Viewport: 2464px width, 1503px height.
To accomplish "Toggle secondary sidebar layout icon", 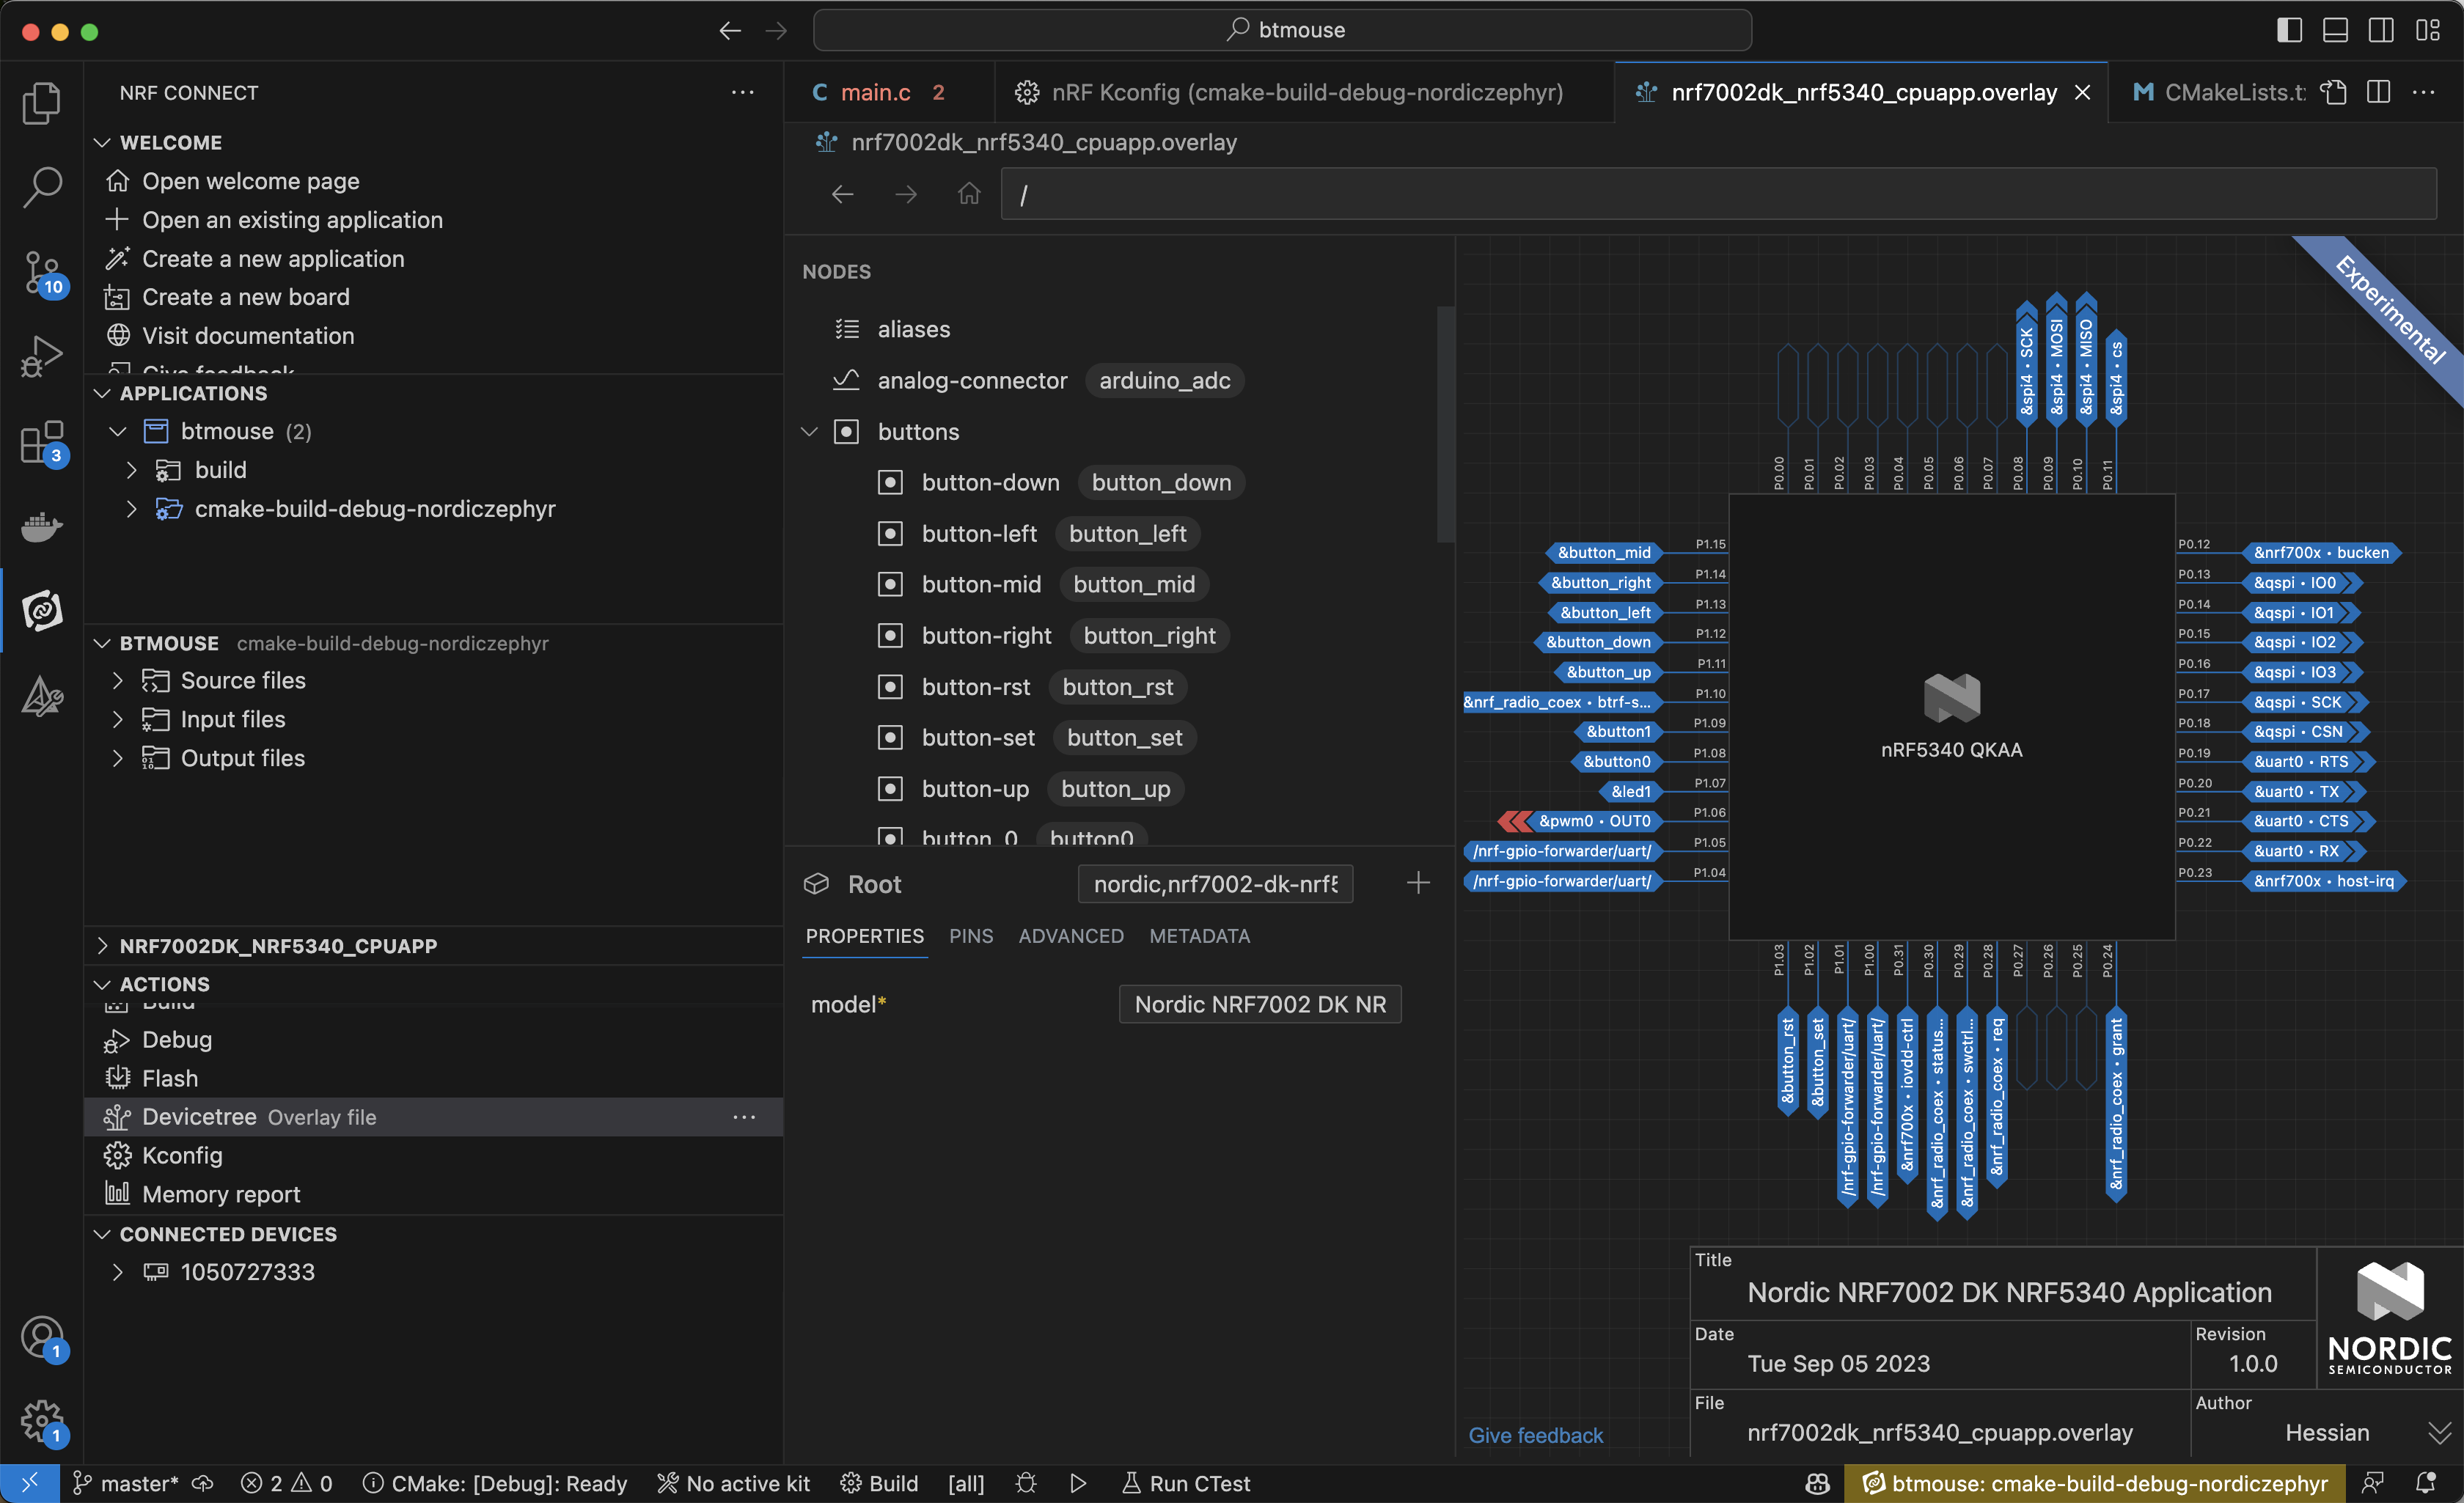I will [2381, 30].
